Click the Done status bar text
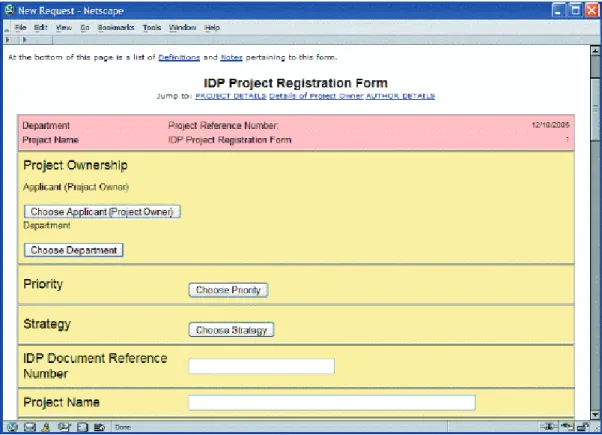 (123, 427)
